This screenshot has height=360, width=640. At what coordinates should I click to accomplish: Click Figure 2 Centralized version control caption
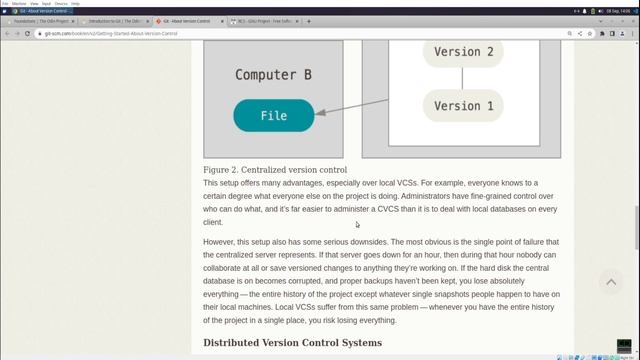(275, 170)
